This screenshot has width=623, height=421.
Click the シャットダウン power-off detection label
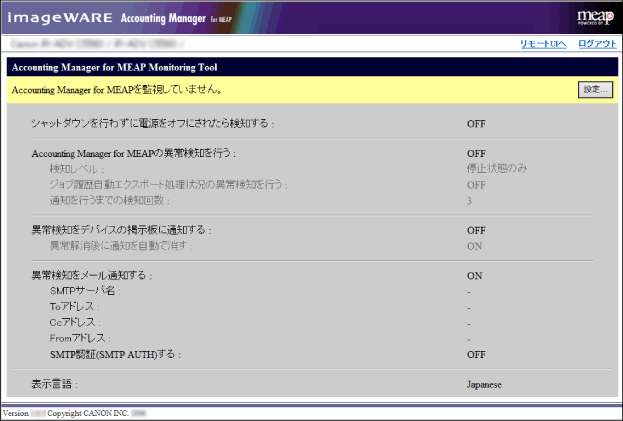pos(153,124)
